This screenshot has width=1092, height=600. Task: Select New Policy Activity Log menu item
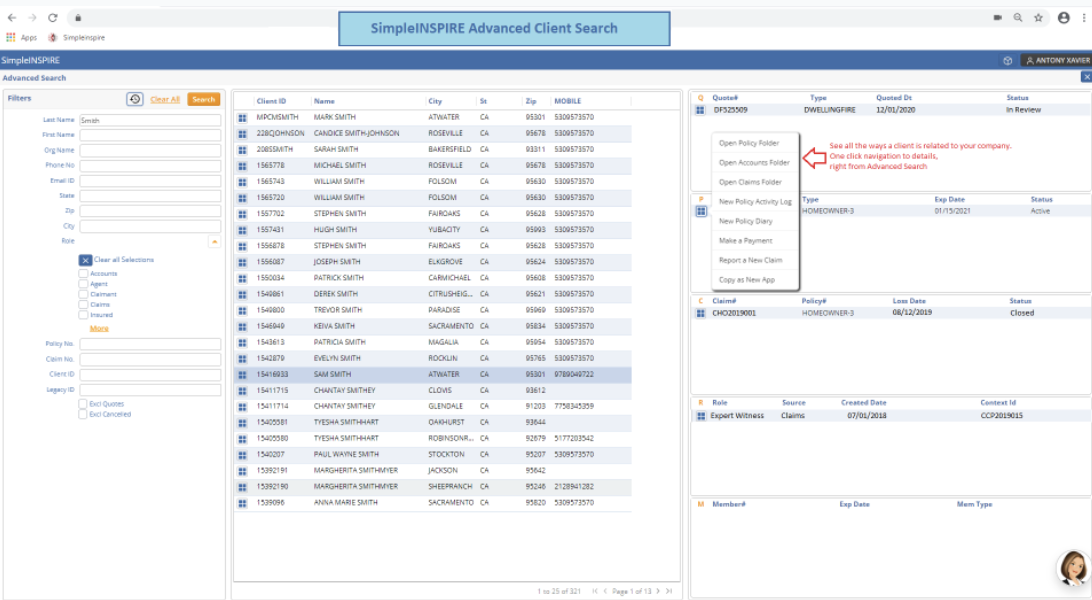tap(755, 202)
